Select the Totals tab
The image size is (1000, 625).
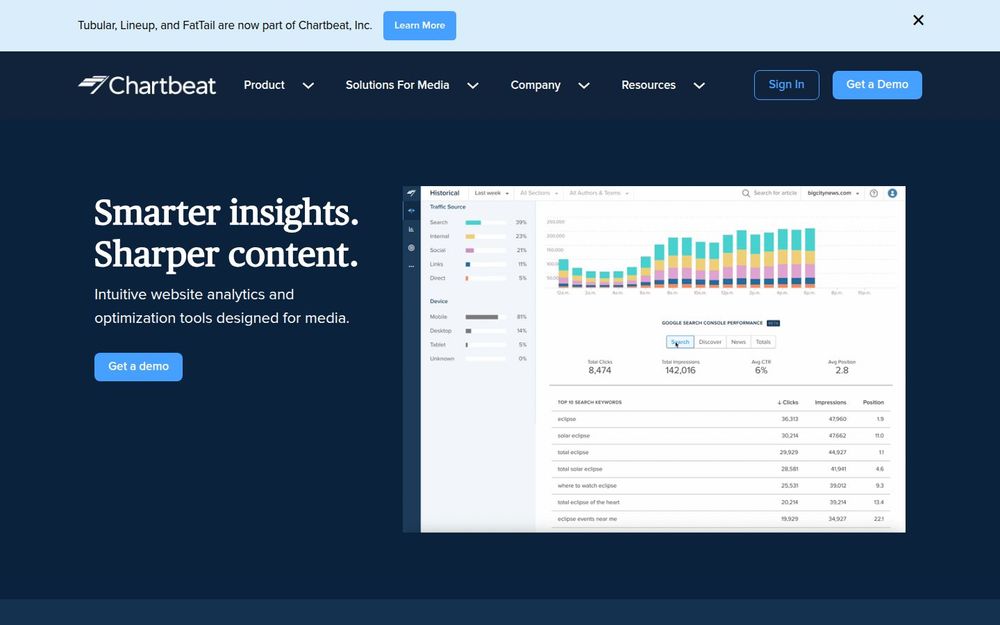[763, 342]
